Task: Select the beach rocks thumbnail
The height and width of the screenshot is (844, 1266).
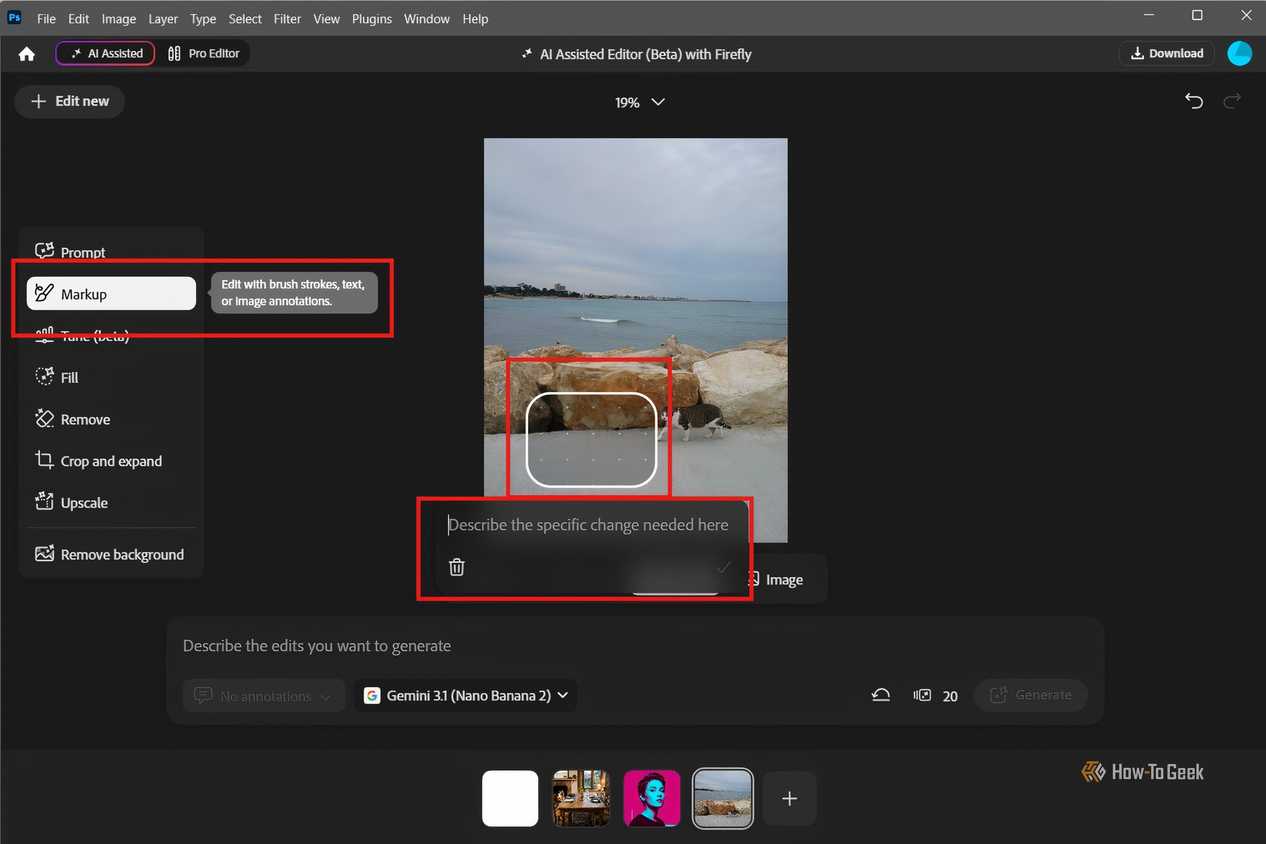Action: tap(723, 798)
